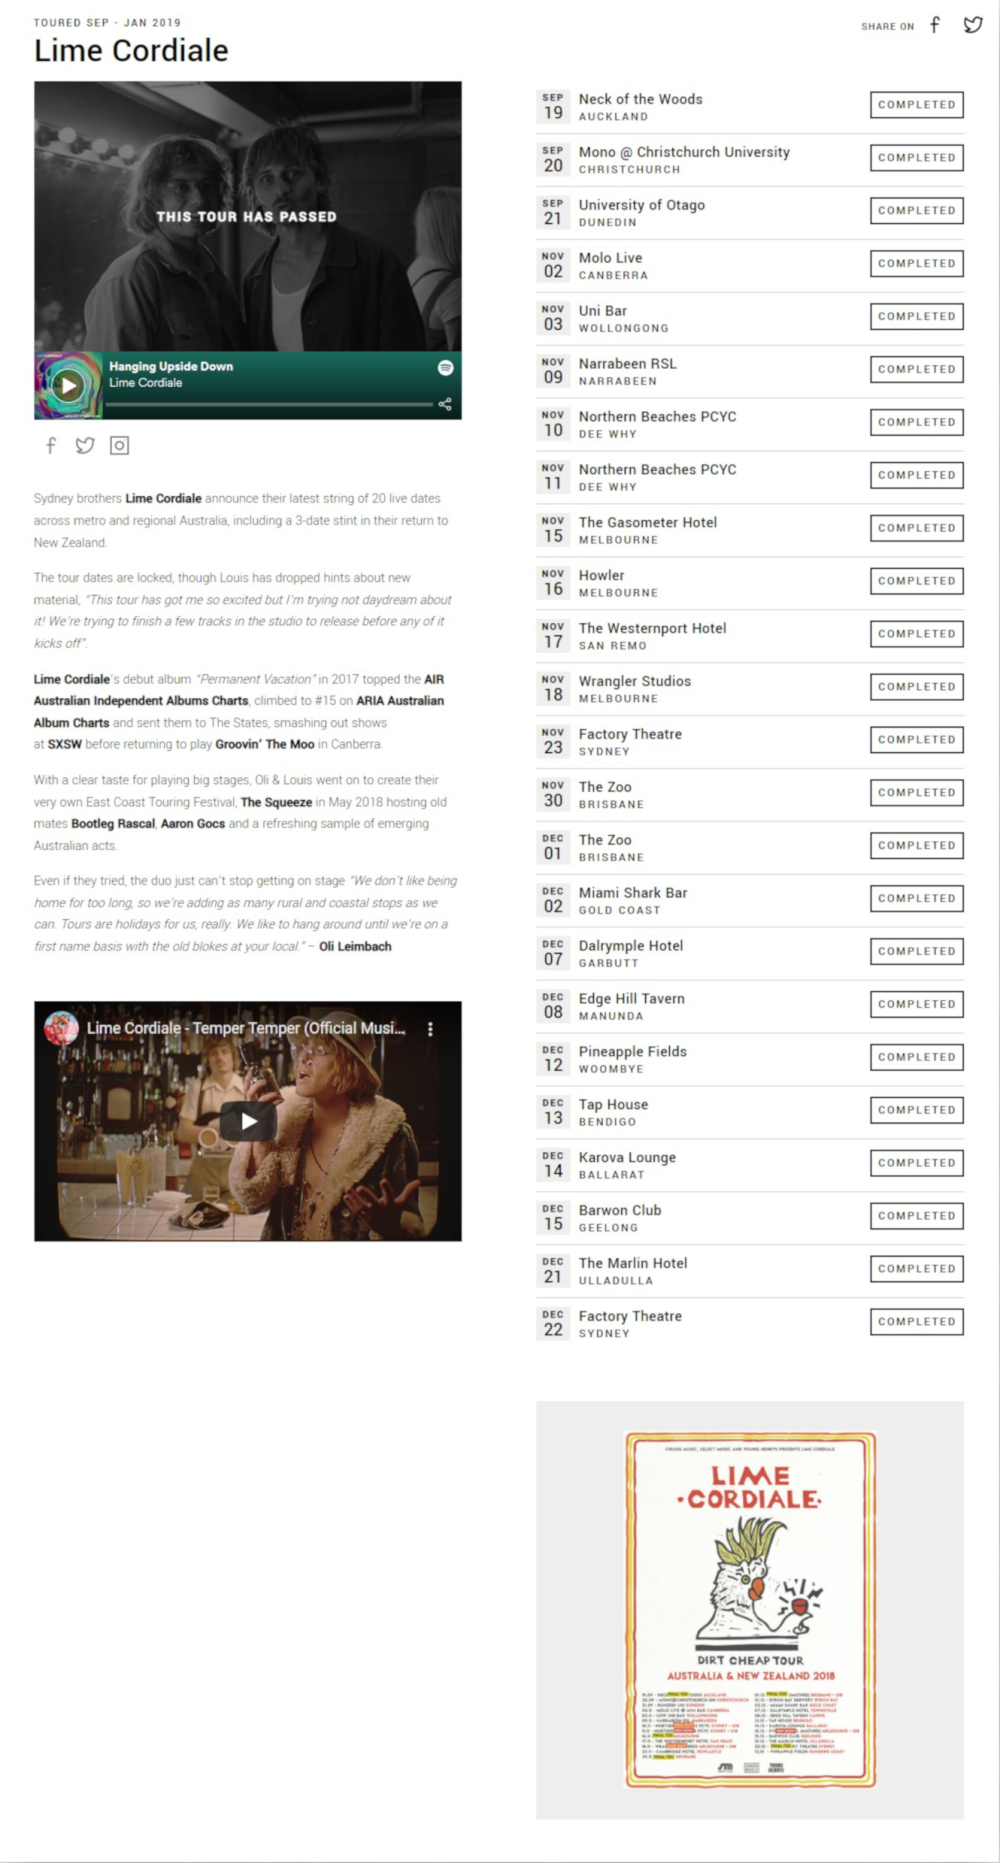Screen dimensions: 1000x1863
Task: Click Temper Temper video title link
Action: [246, 1028]
